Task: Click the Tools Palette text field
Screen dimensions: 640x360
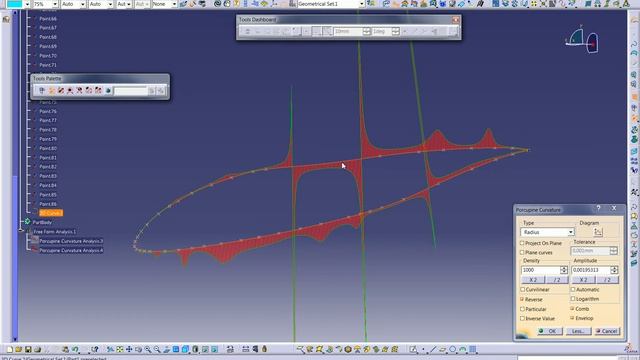Action: 131,91
